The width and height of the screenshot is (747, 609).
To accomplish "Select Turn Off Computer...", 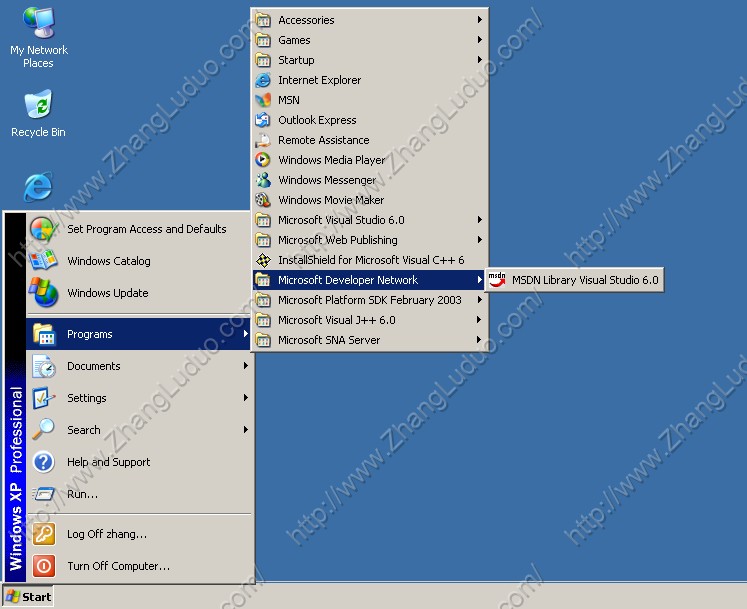I will coord(139,566).
